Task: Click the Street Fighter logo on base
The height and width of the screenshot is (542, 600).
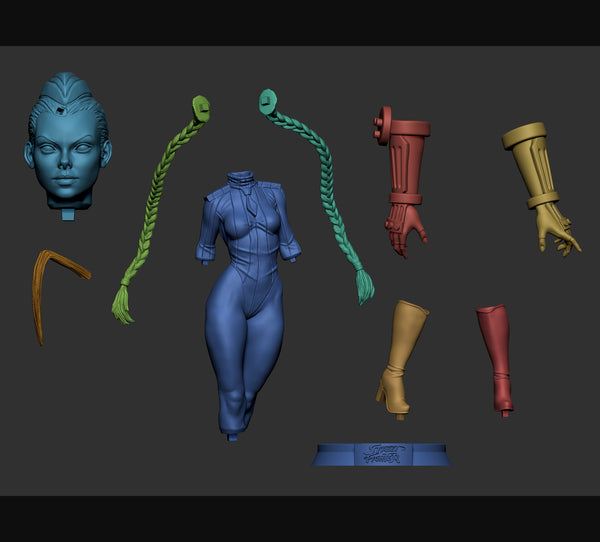Action: coord(384,454)
